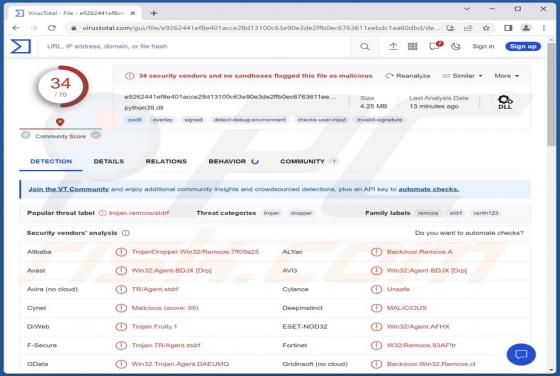Click the page vertical scrollbar
The image size is (560, 376).
pyautogui.click(x=551, y=96)
